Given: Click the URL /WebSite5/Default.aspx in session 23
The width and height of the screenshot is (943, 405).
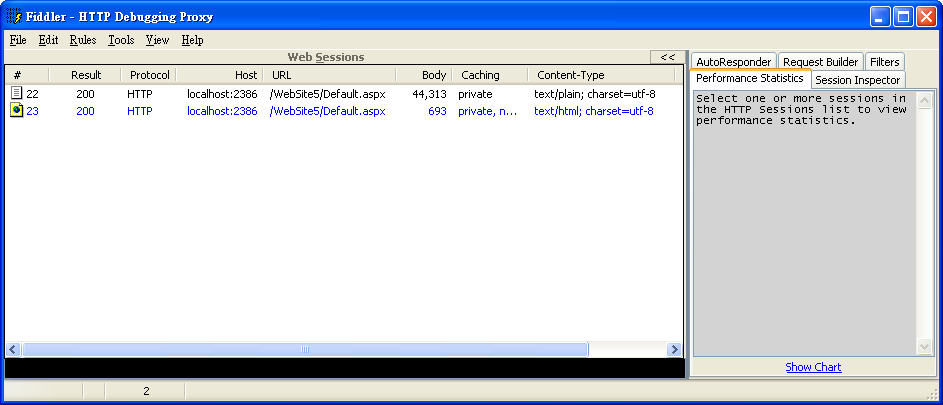Looking at the screenshot, I should tap(328, 111).
